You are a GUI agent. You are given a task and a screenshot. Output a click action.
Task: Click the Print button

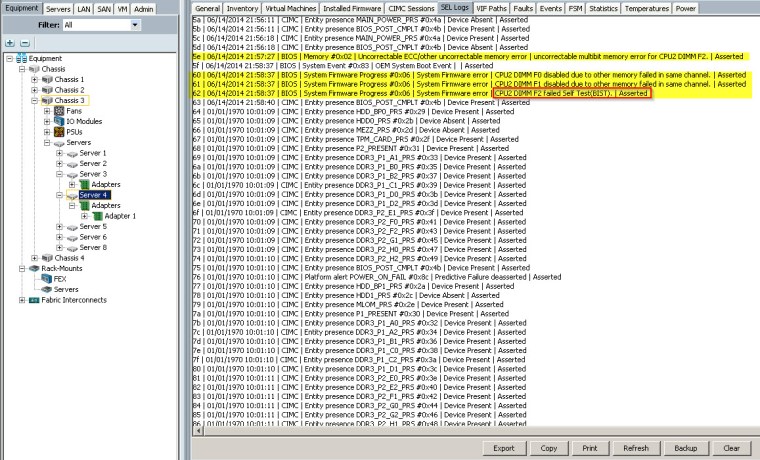(590, 448)
